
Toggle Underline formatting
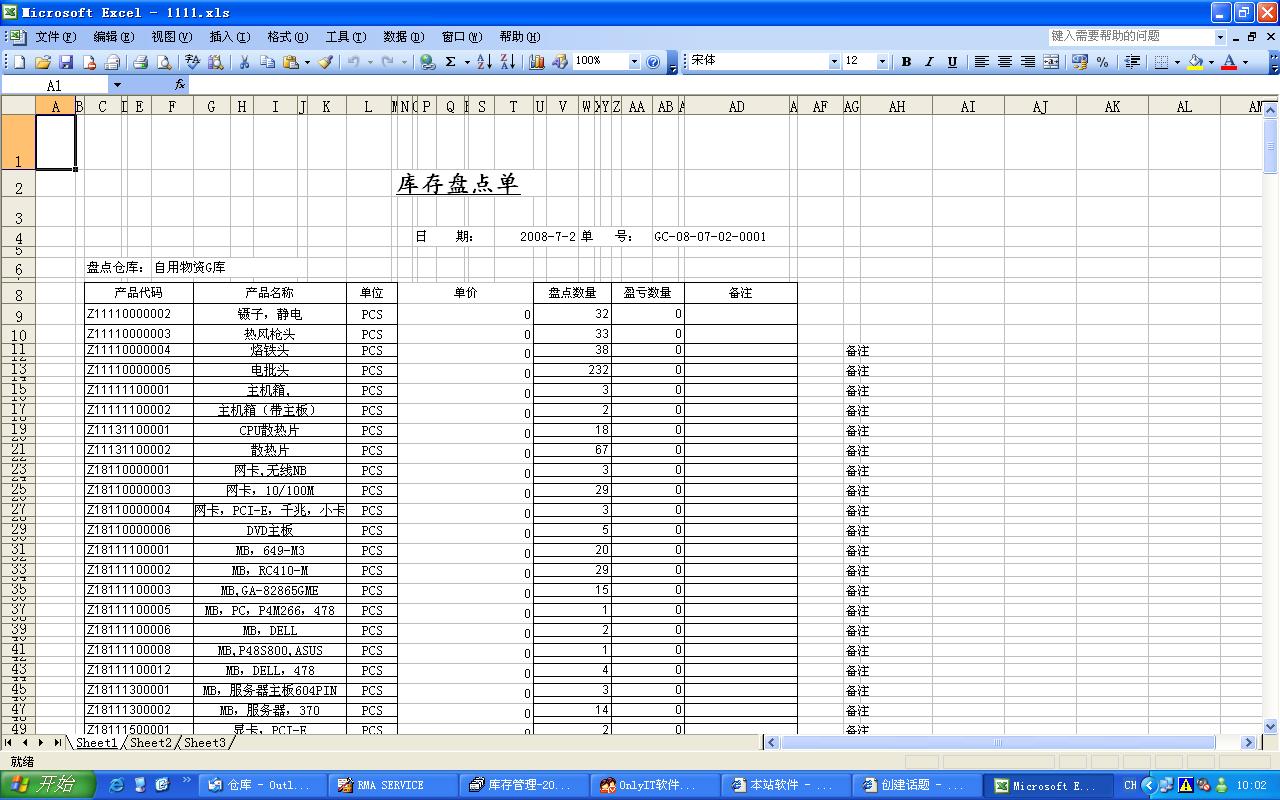[x=952, y=62]
